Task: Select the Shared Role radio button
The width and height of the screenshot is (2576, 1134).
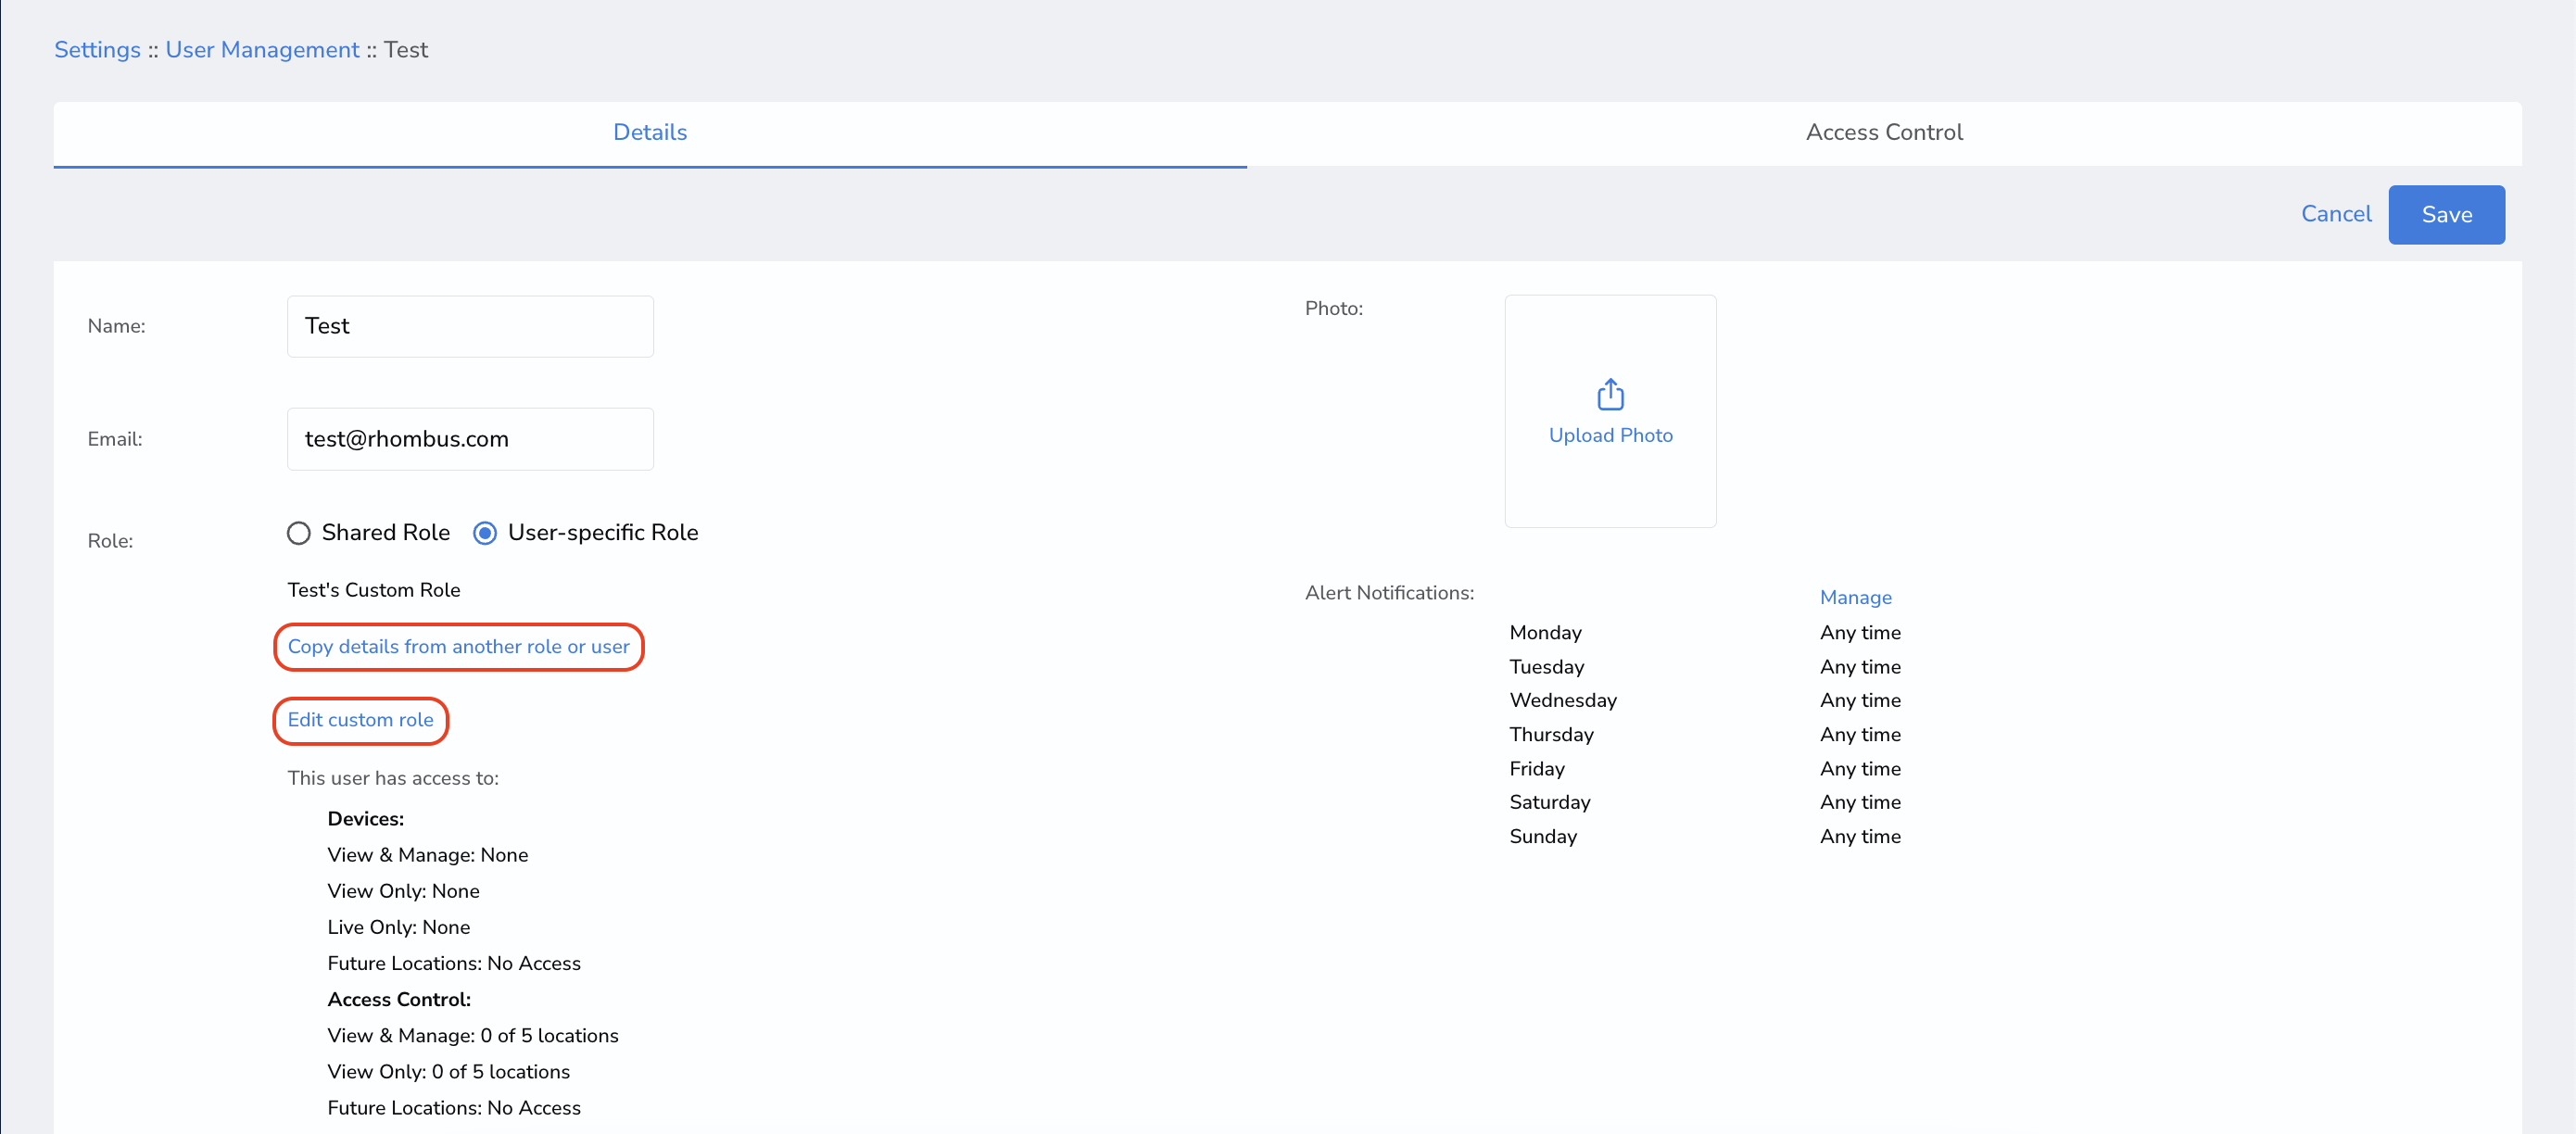Action: (298, 533)
